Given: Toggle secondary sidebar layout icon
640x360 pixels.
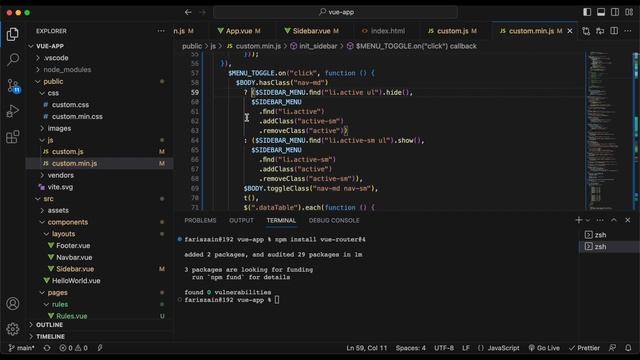Looking at the screenshot, I should 615,12.
